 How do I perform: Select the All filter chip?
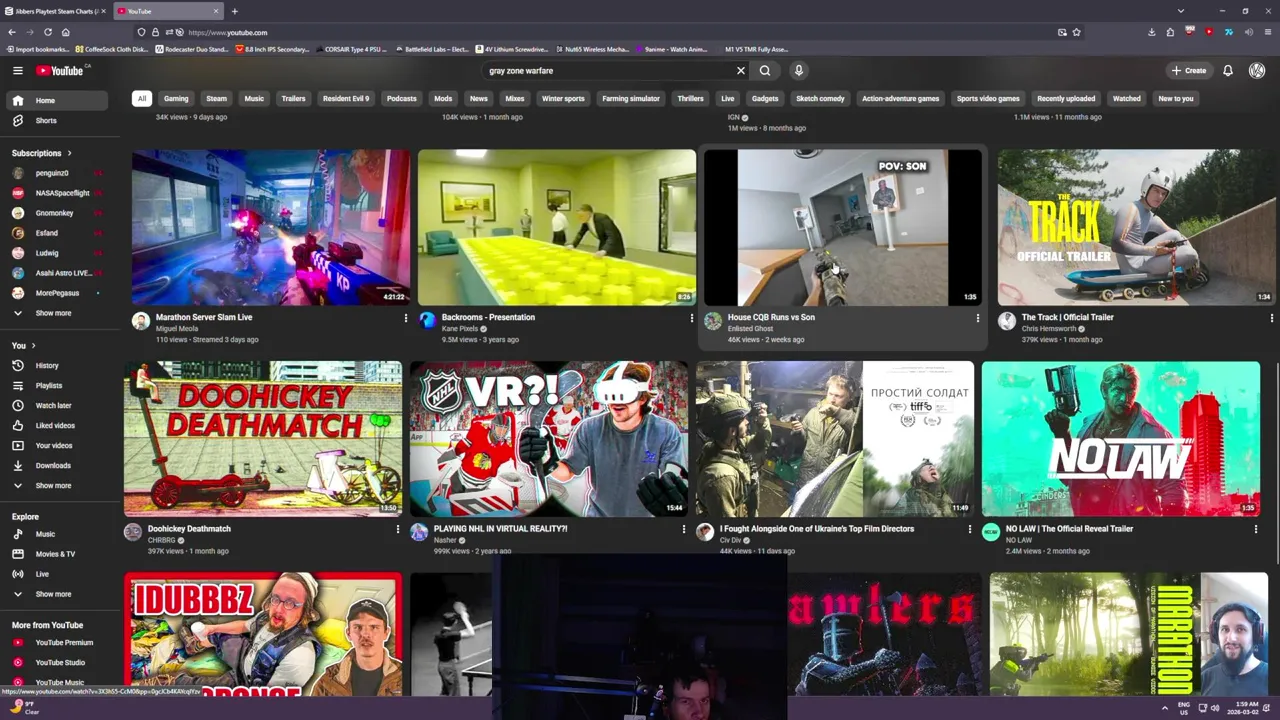pos(142,99)
